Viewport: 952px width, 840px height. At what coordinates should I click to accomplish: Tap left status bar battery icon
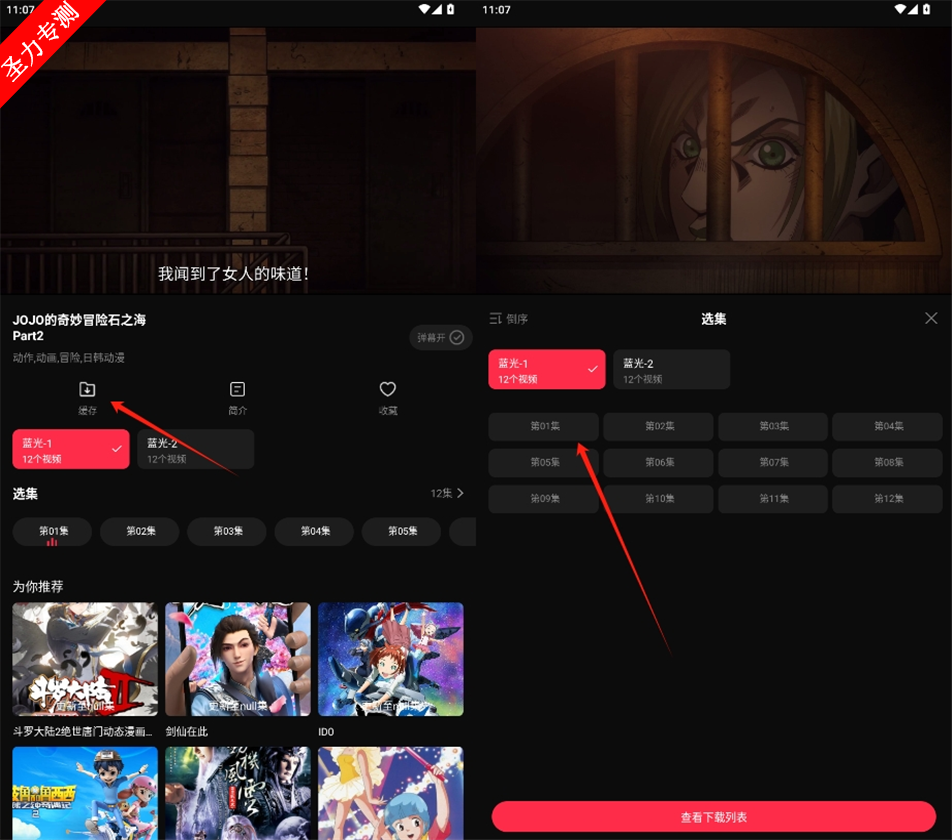pyautogui.click(x=450, y=9)
